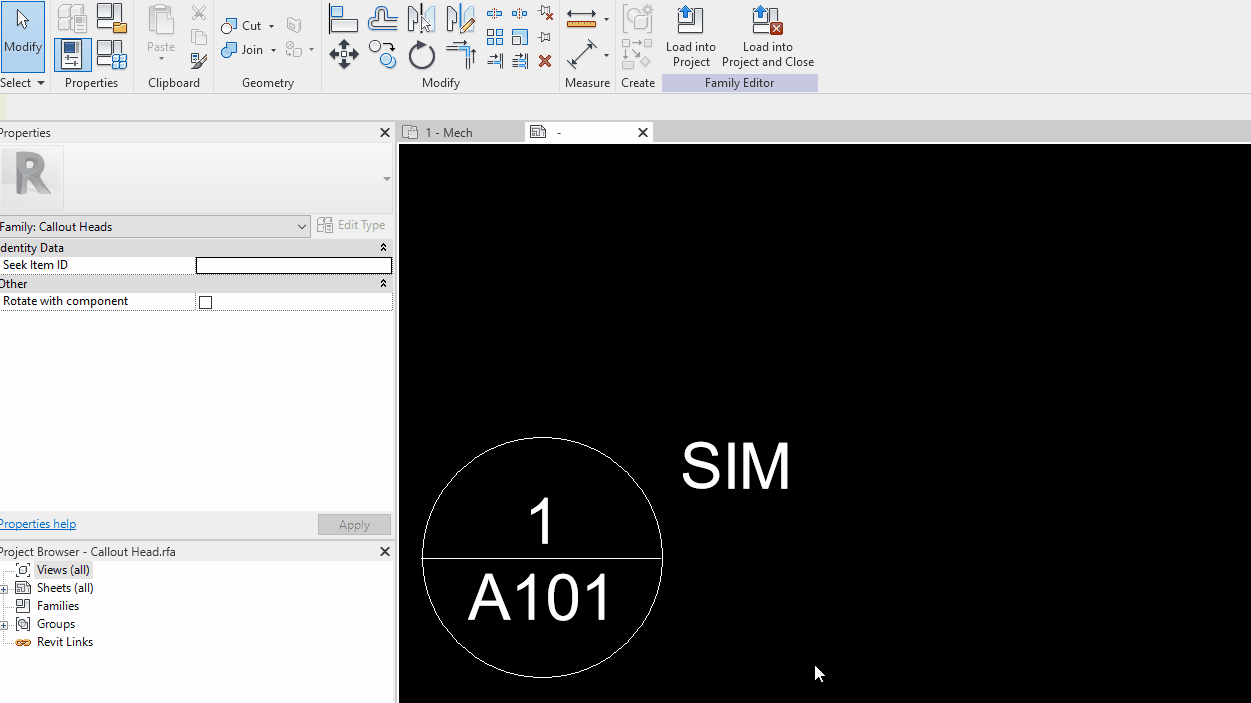Click inside the Seek Item ID field
Image resolution: width=1251 pixels, height=703 pixels.
[x=293, y=265]
